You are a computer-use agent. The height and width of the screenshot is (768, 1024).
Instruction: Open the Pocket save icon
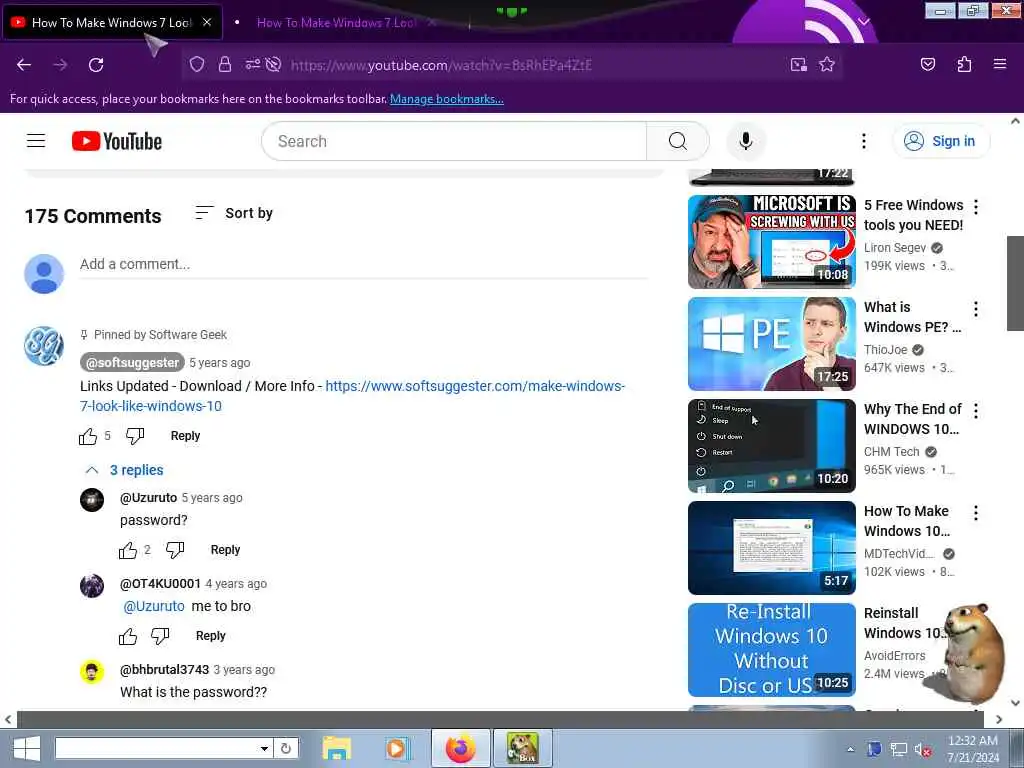tap(927, 64)
